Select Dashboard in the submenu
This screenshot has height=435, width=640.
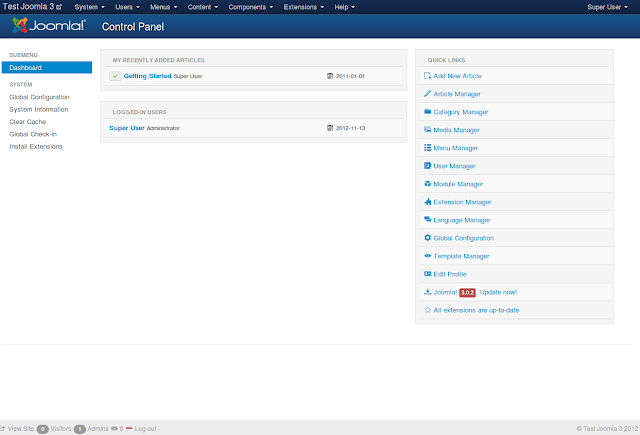pos(47,68)
